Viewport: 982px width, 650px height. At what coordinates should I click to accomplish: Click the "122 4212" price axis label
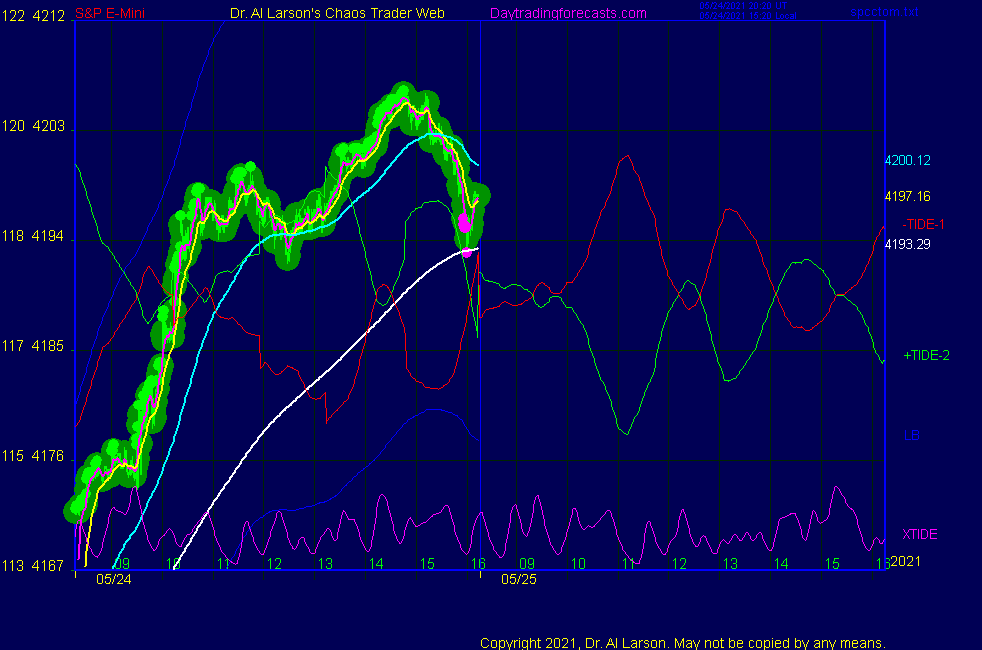33,16
